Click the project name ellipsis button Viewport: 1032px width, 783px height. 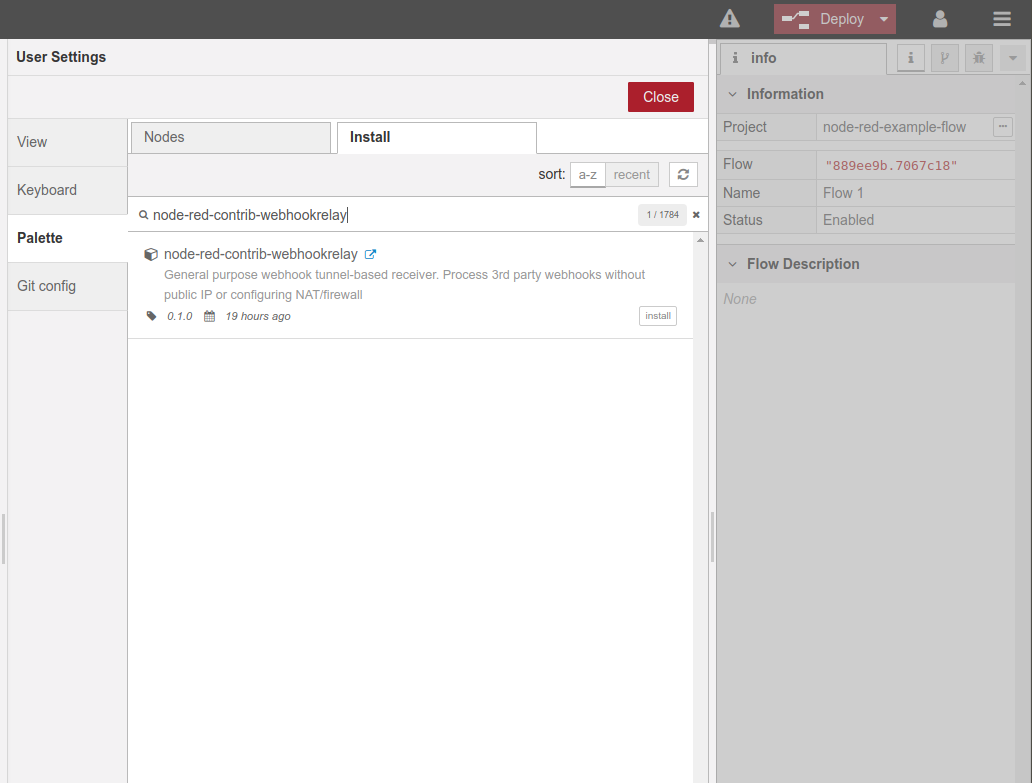pos(1005,127)
